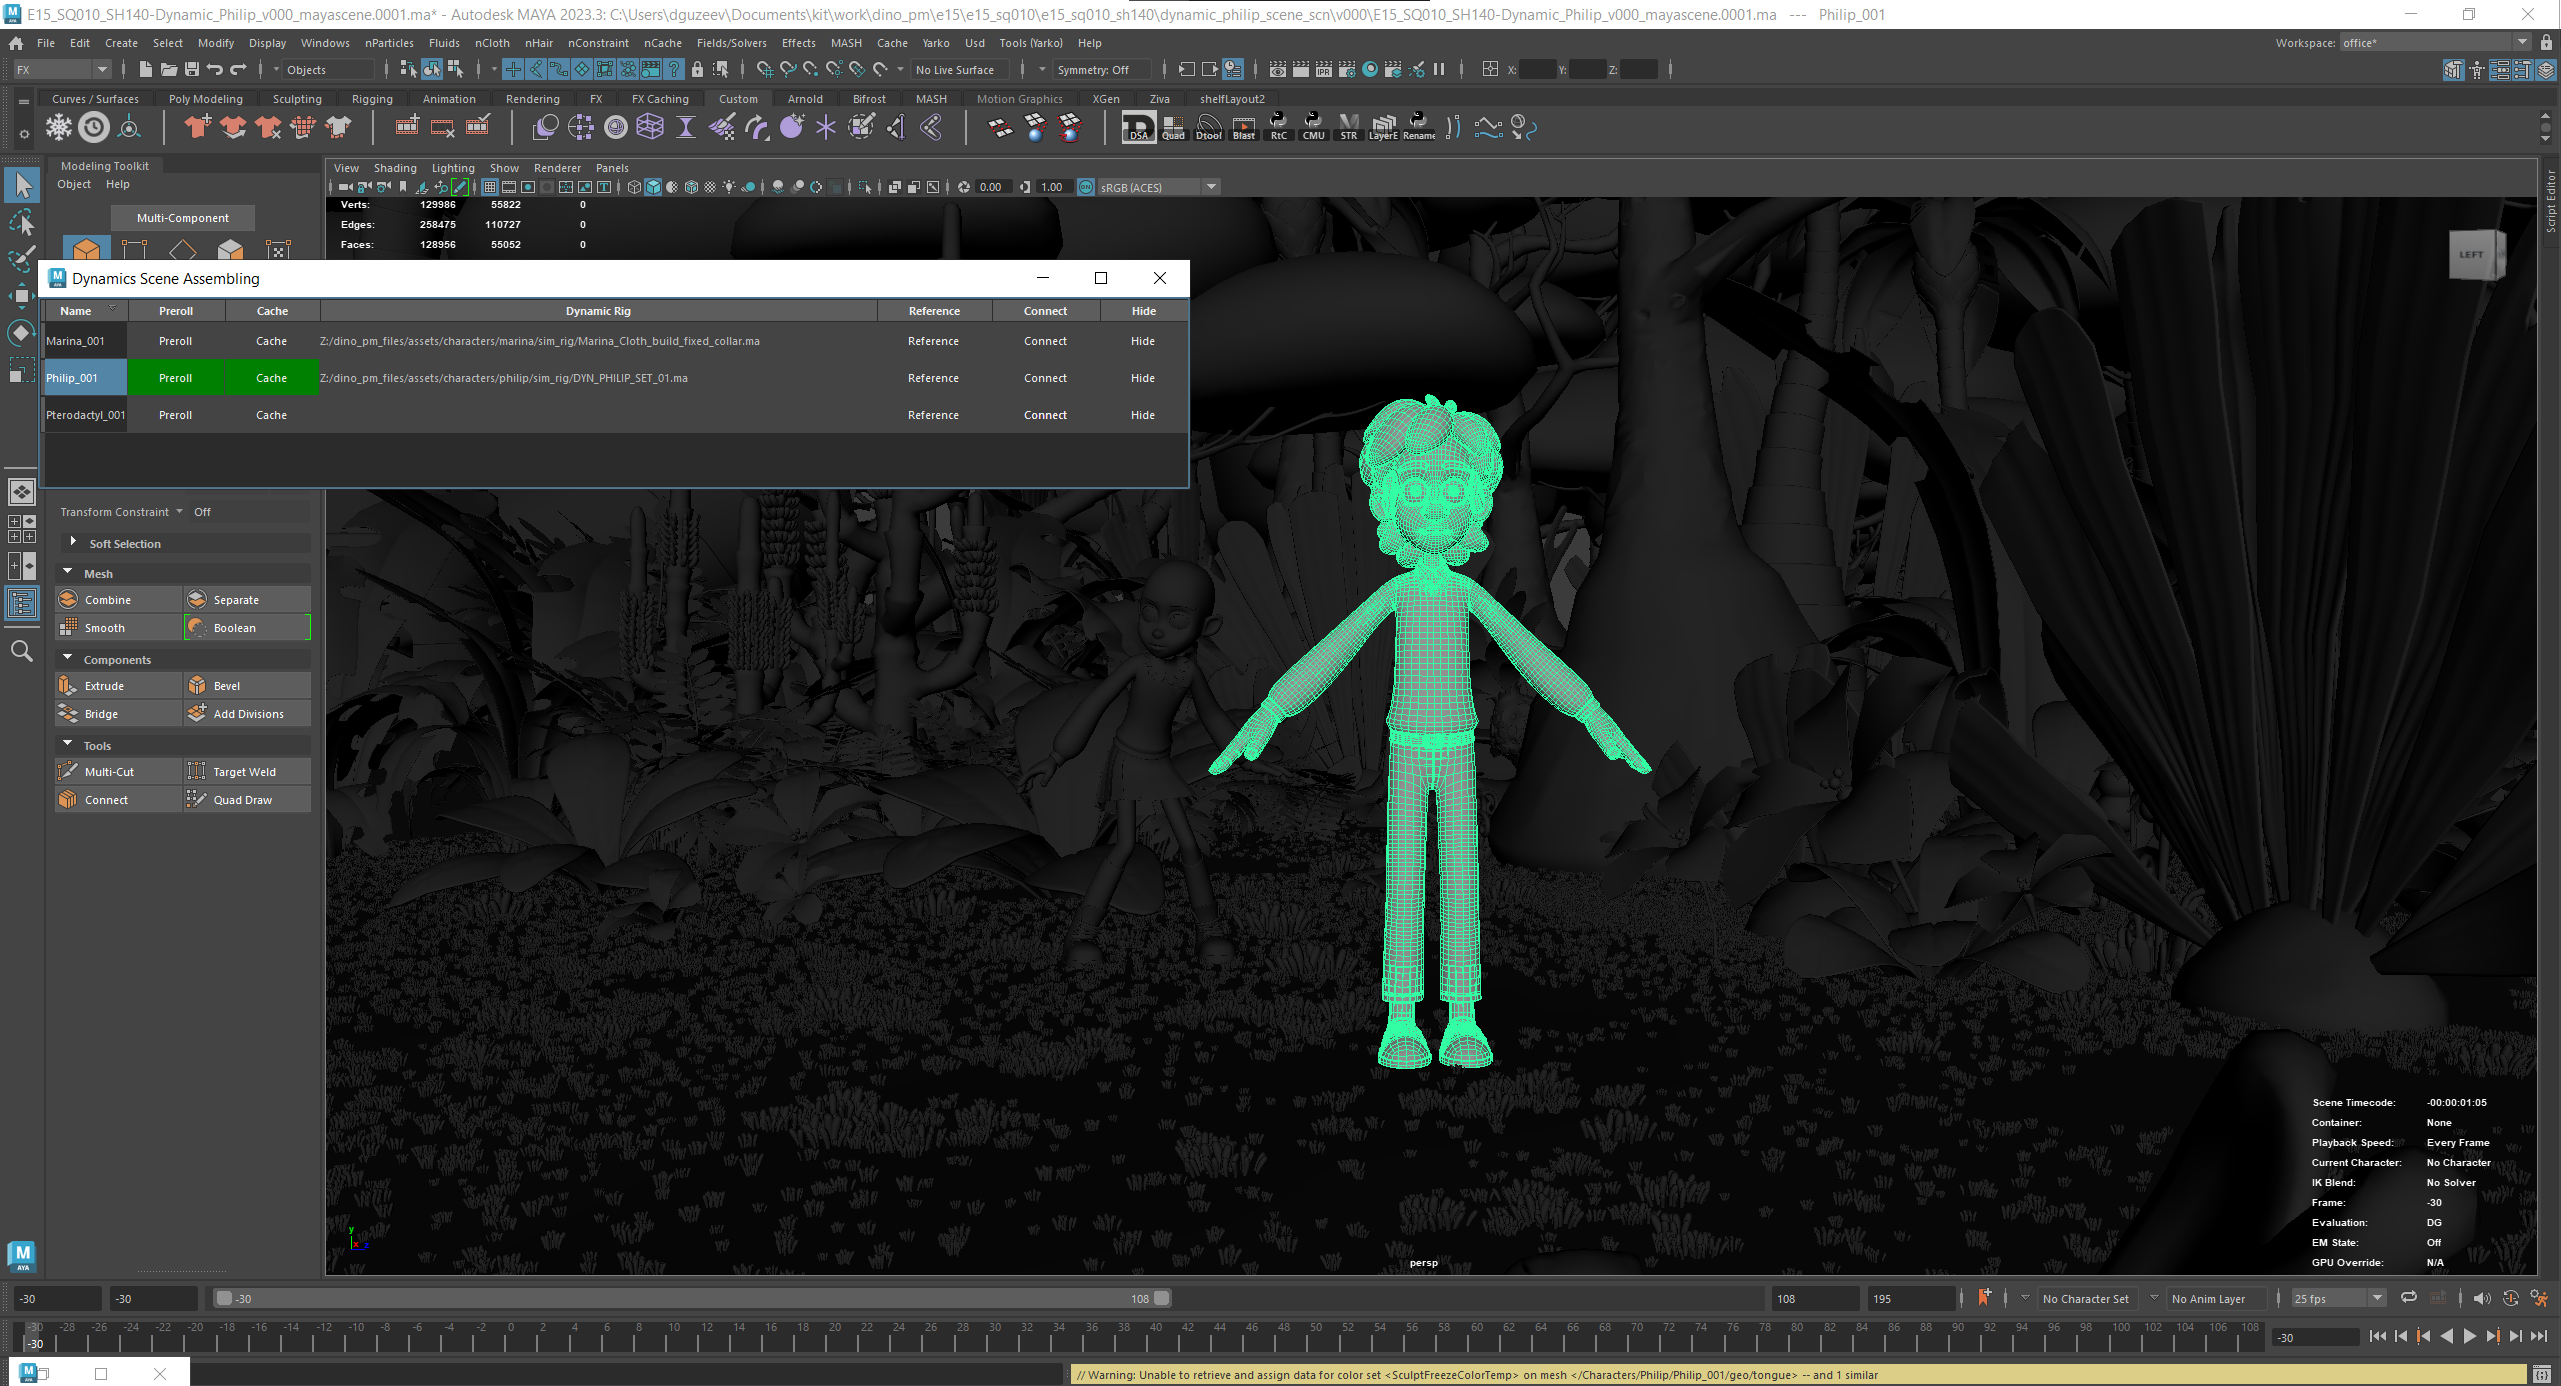
Task: Switch to the FX Caching shelf tab
Action: pyautogui.click(x=660, y=99)
